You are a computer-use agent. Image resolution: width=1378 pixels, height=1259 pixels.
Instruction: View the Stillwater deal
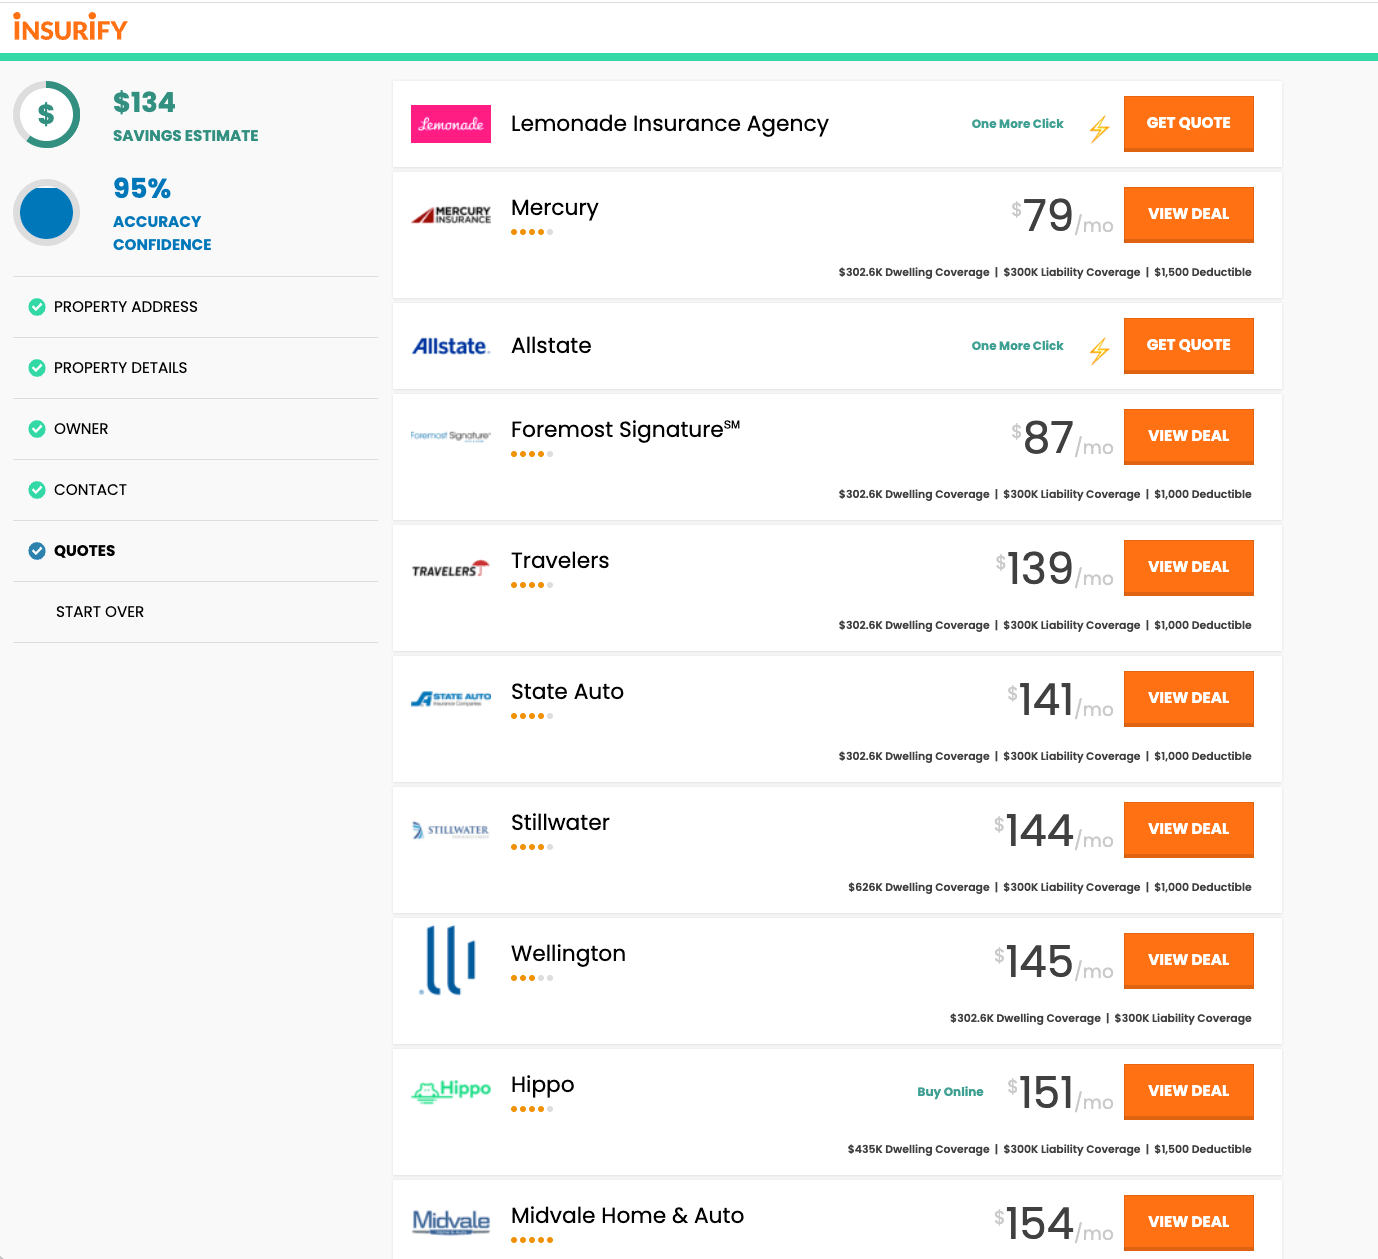coord(1188,829)
